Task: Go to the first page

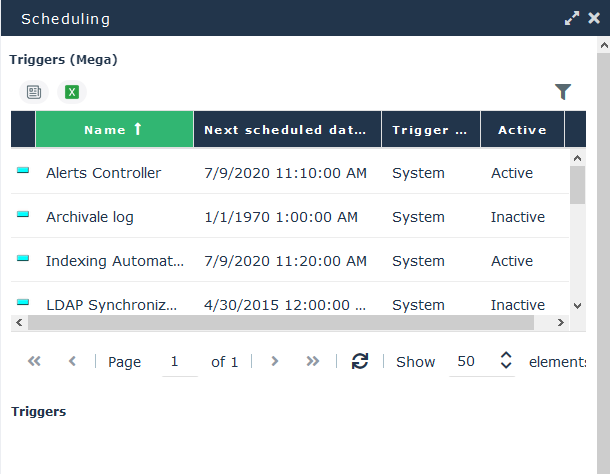Action: click(x=34, y=362)
